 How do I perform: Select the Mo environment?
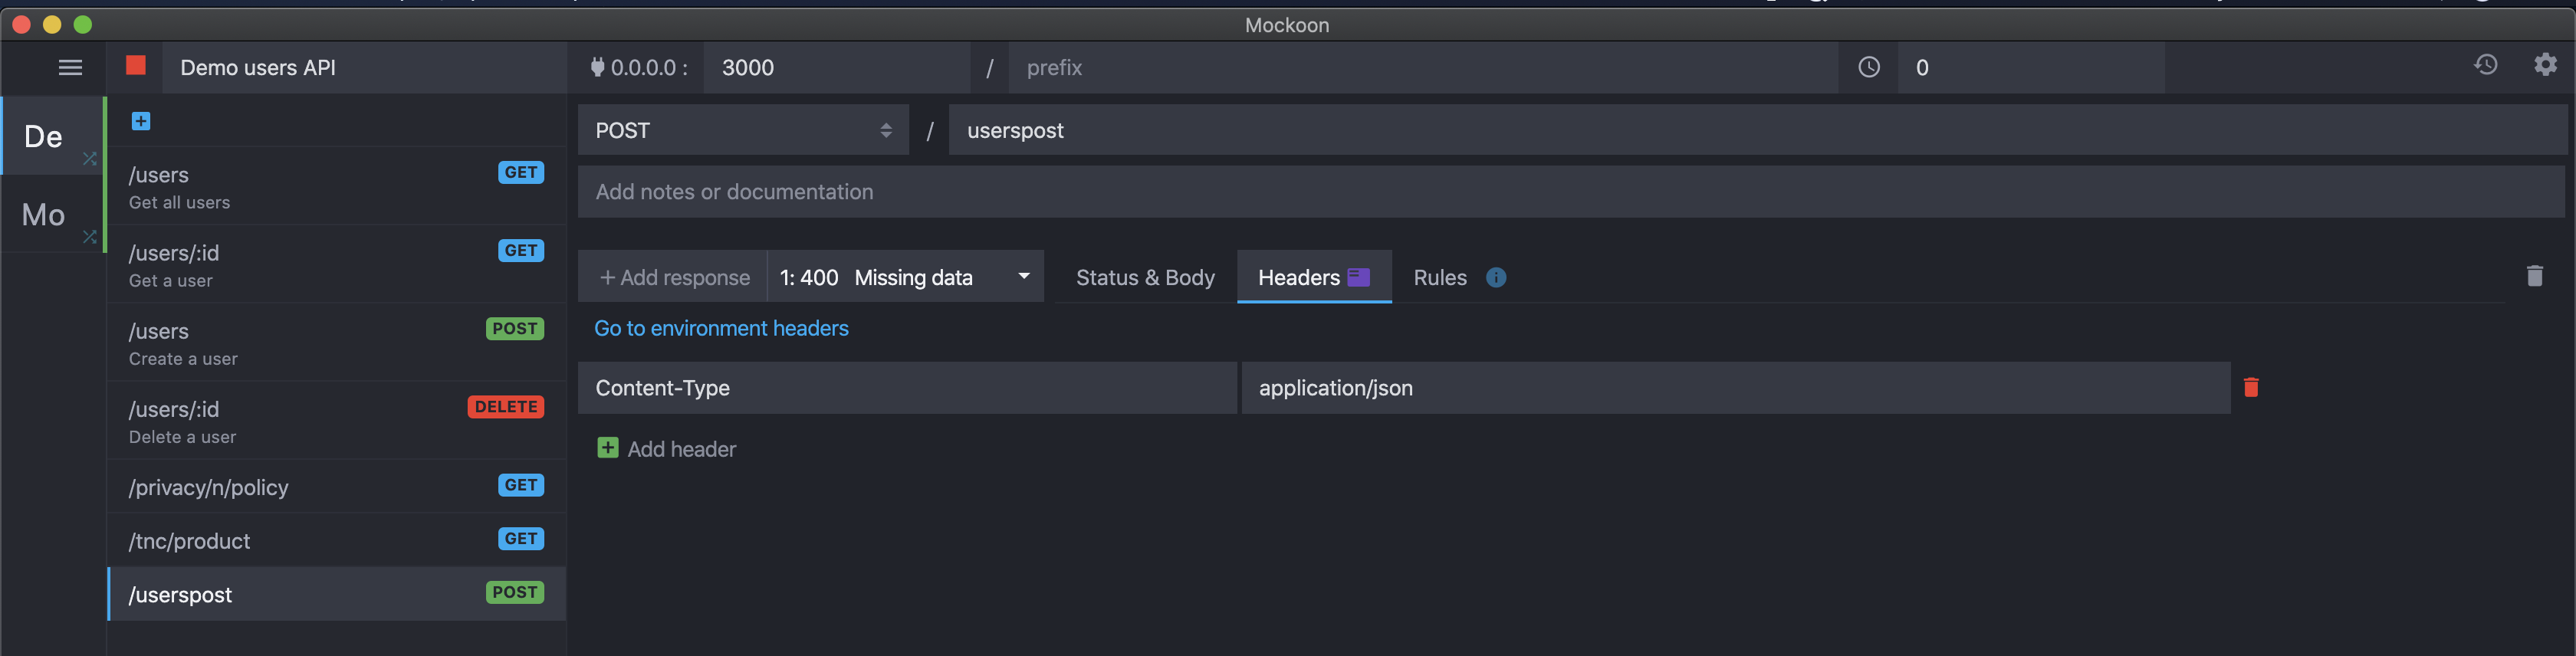click(x=52, y=214)
